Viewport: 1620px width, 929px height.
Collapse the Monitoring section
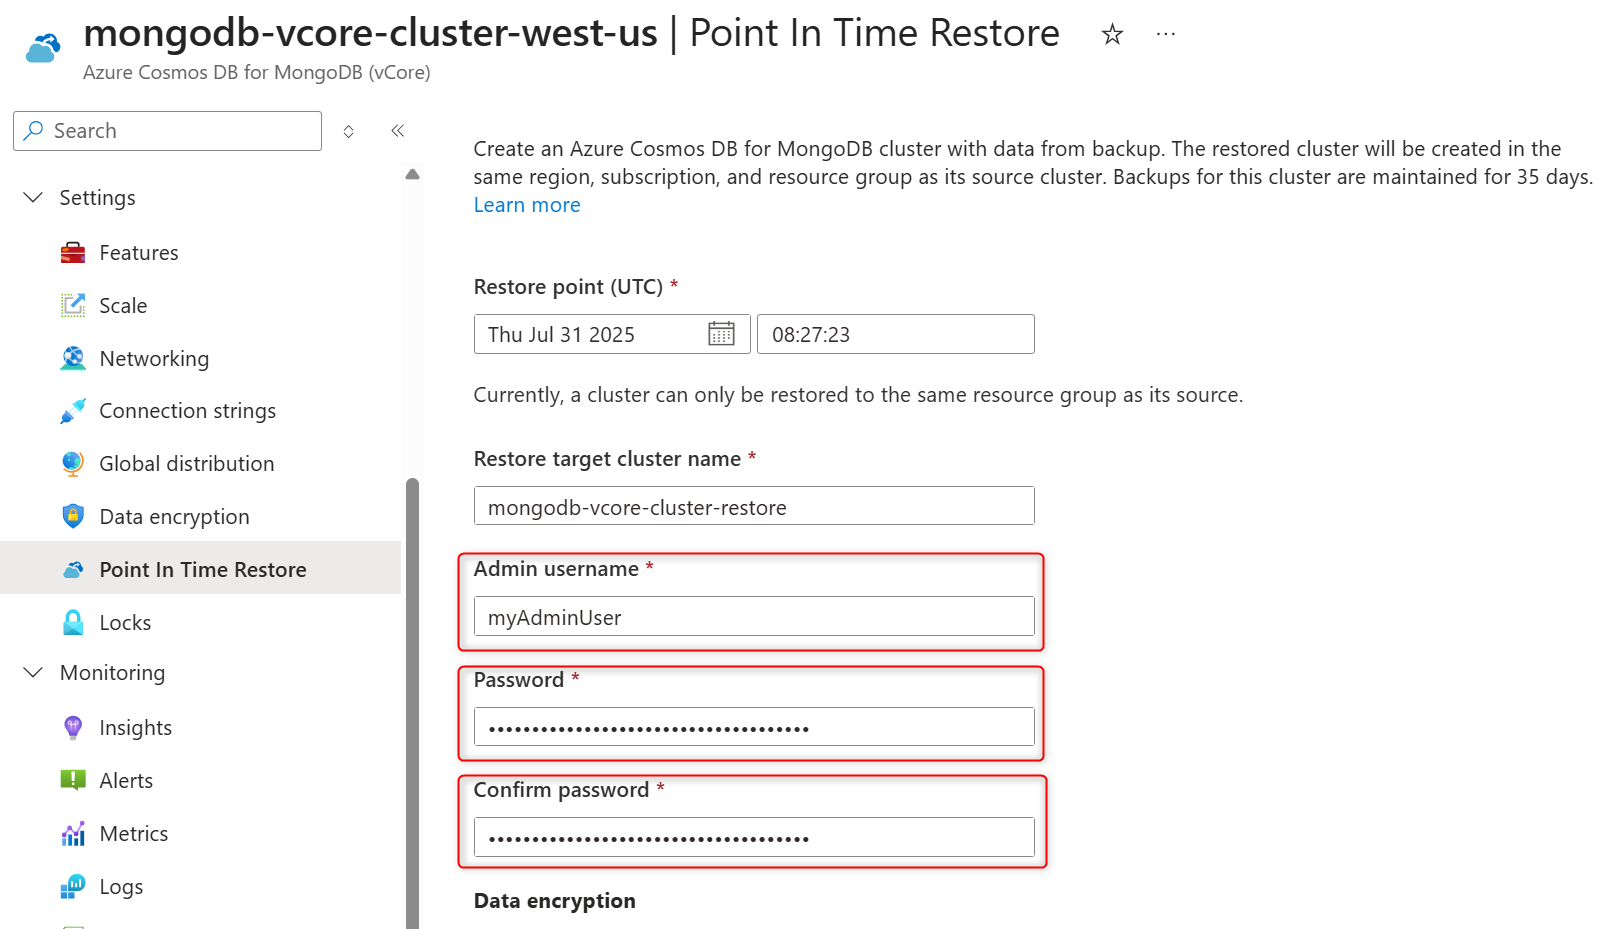(x=33, y=672)
